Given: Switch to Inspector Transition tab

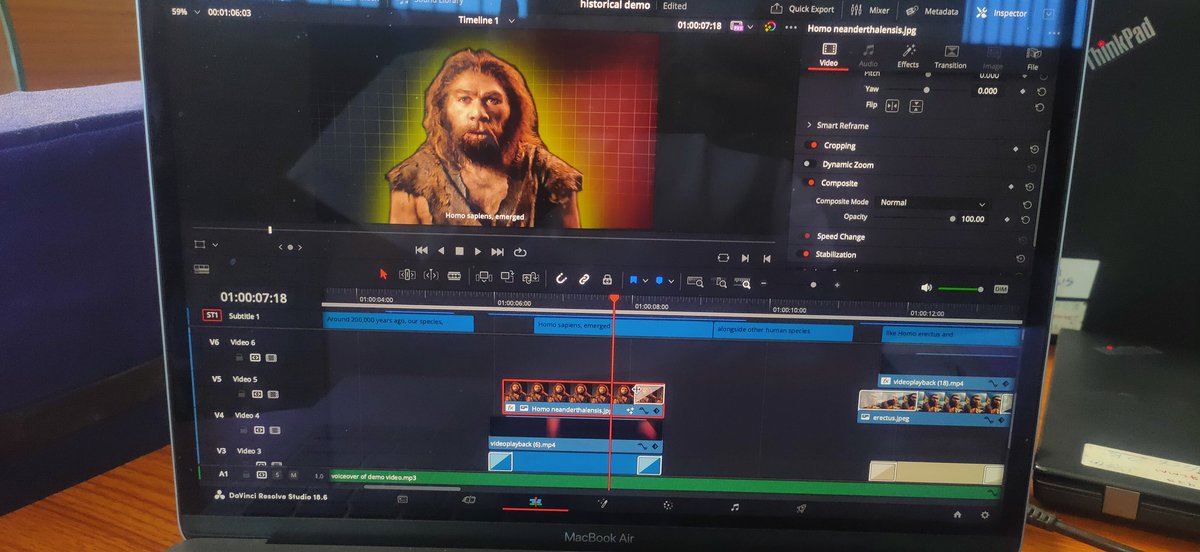Looking at the screenshot, I should pyautogui.click(x=950, y=58).
